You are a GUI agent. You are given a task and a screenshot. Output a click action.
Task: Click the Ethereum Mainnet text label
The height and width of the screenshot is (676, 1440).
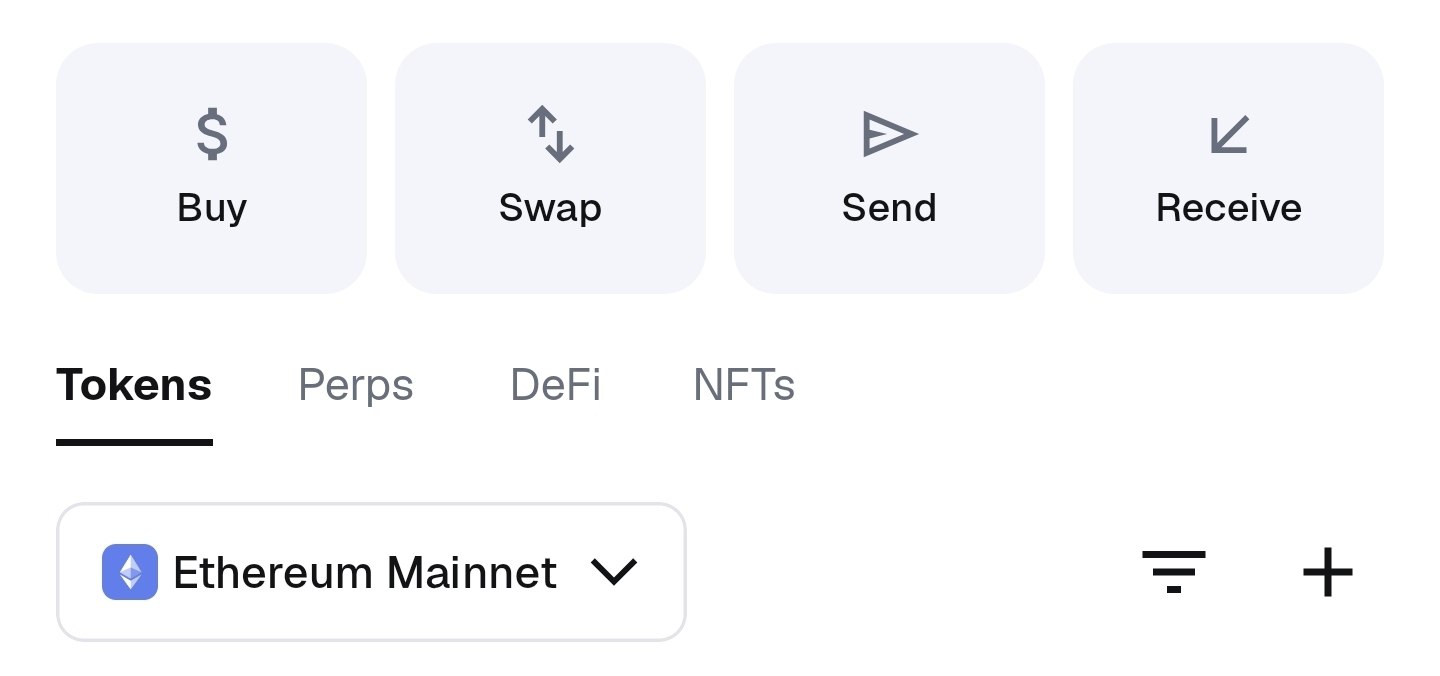(364, 573)
